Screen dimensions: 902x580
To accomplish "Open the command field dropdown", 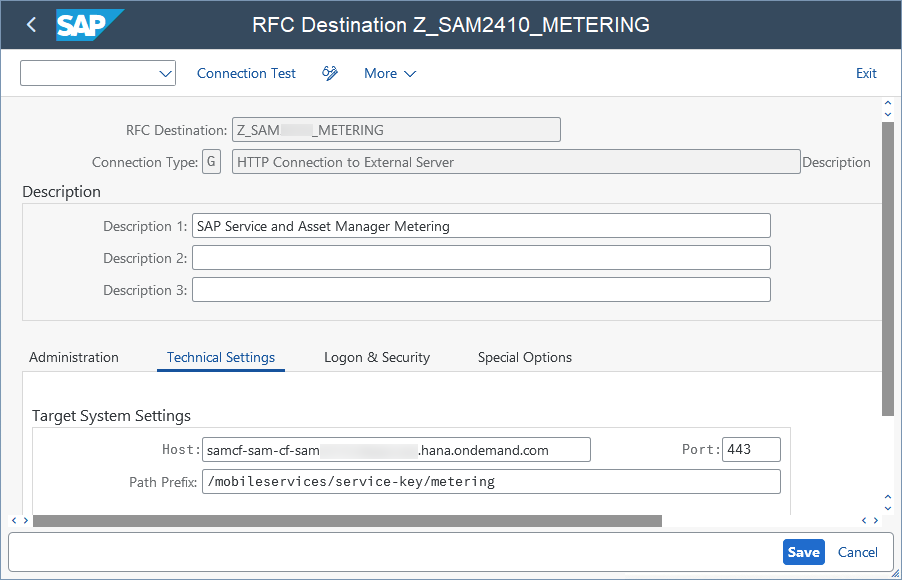I will tap(165, 74).
